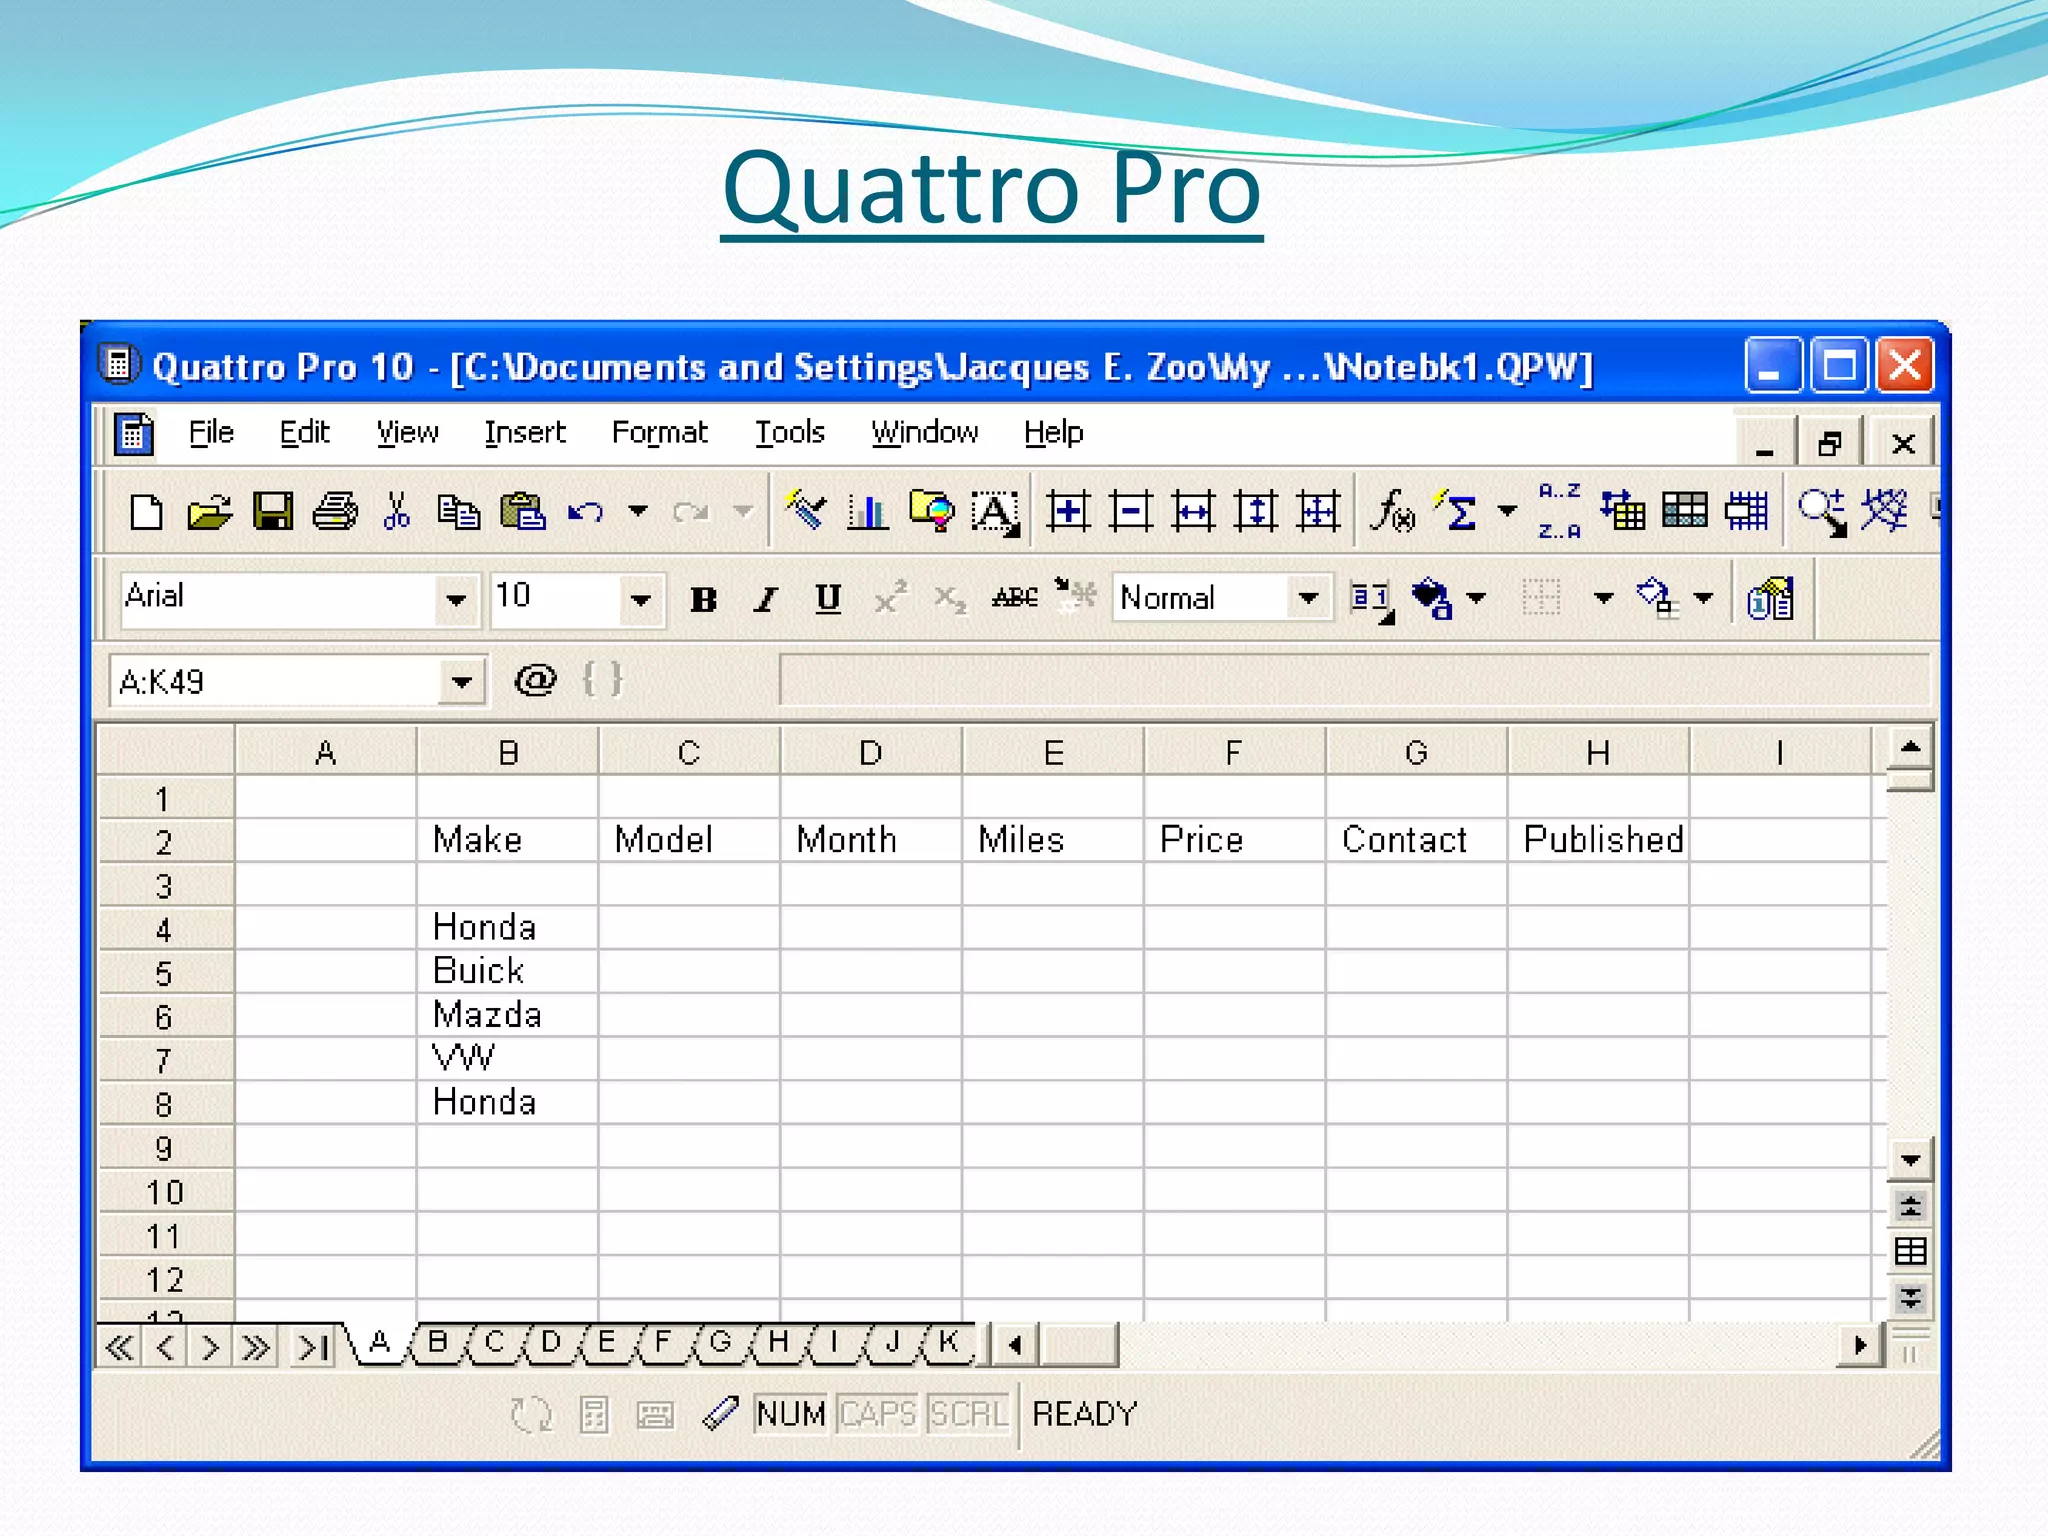This screenshot has width=2048, height=1536.
Task: Click the Open folder icon
Action: (x=209, y=512)
